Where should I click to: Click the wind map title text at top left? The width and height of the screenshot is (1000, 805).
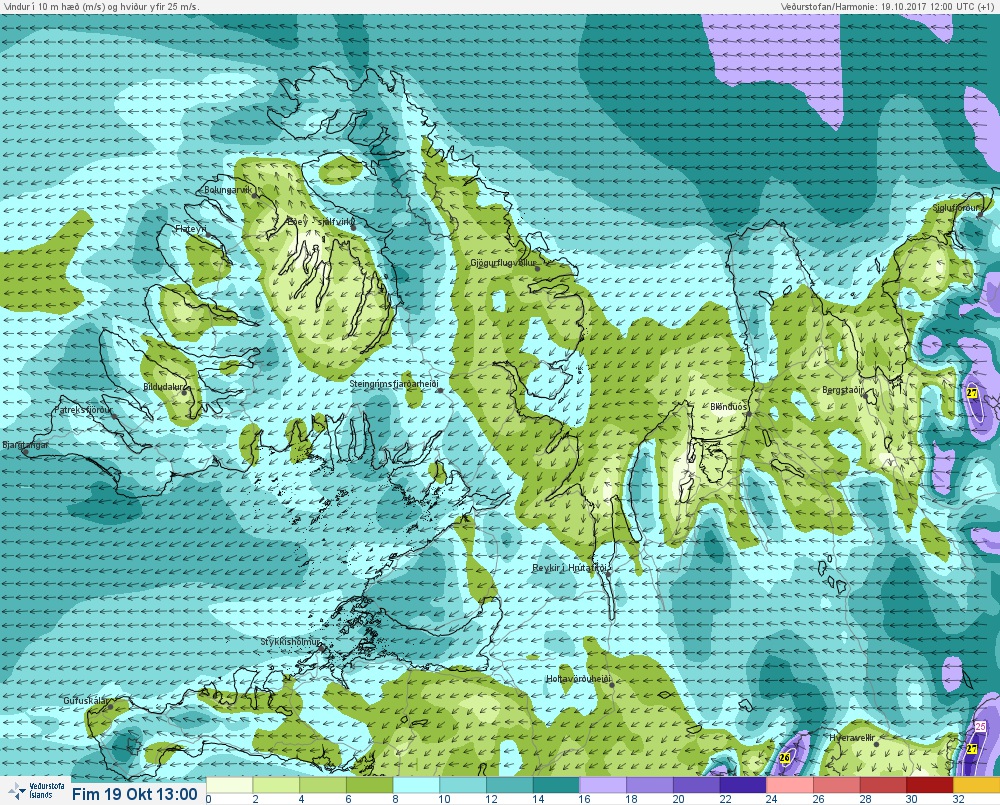pyautogui.click(x=101, y=6)
